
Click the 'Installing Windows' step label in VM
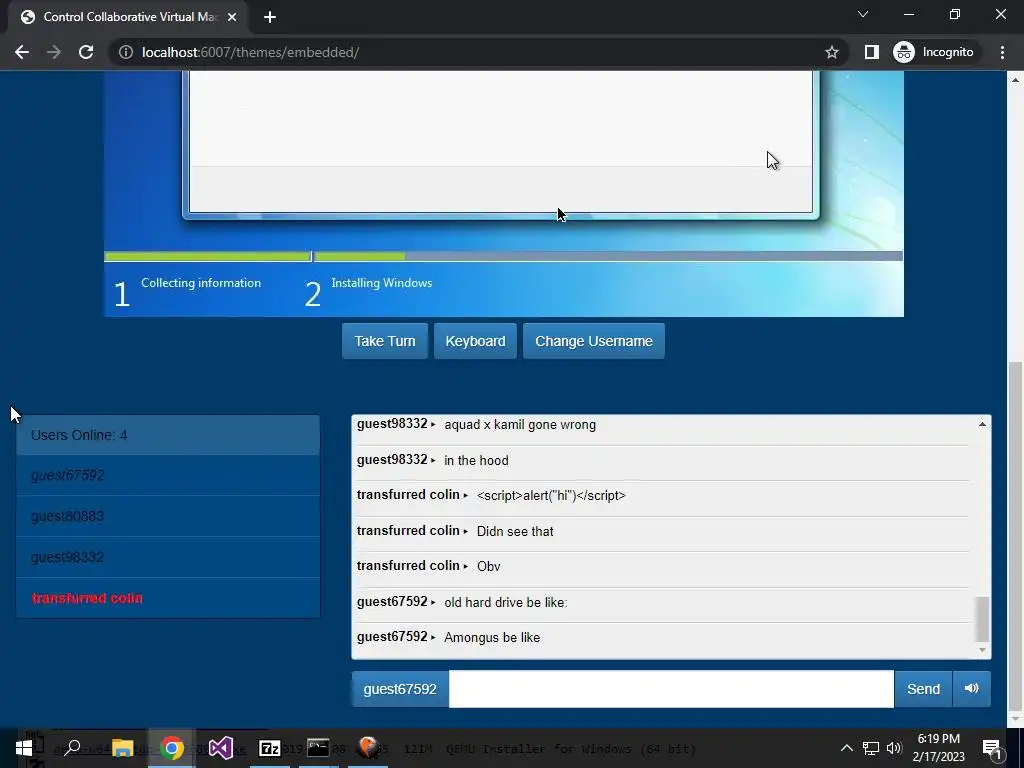[381, 283]
